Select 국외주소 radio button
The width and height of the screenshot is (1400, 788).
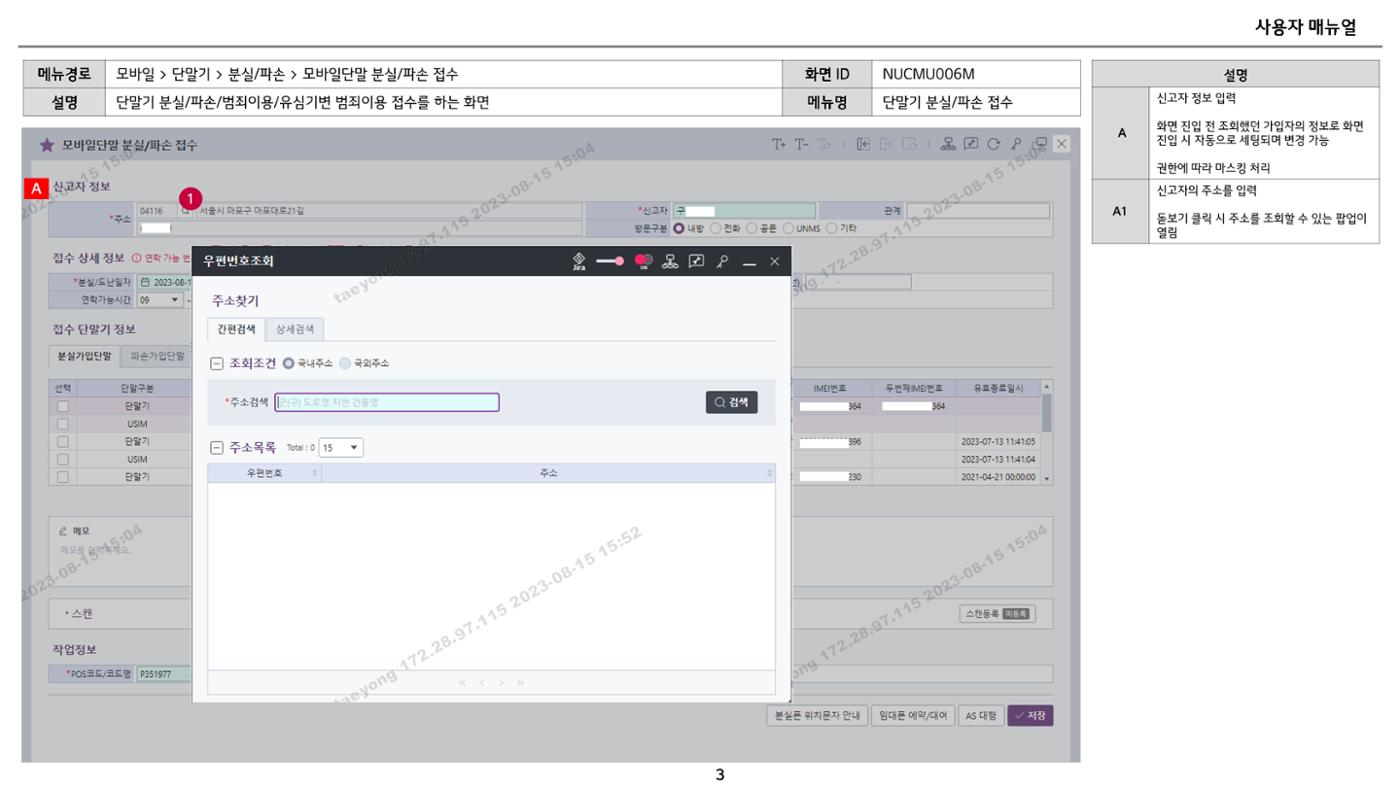point(346,362)
